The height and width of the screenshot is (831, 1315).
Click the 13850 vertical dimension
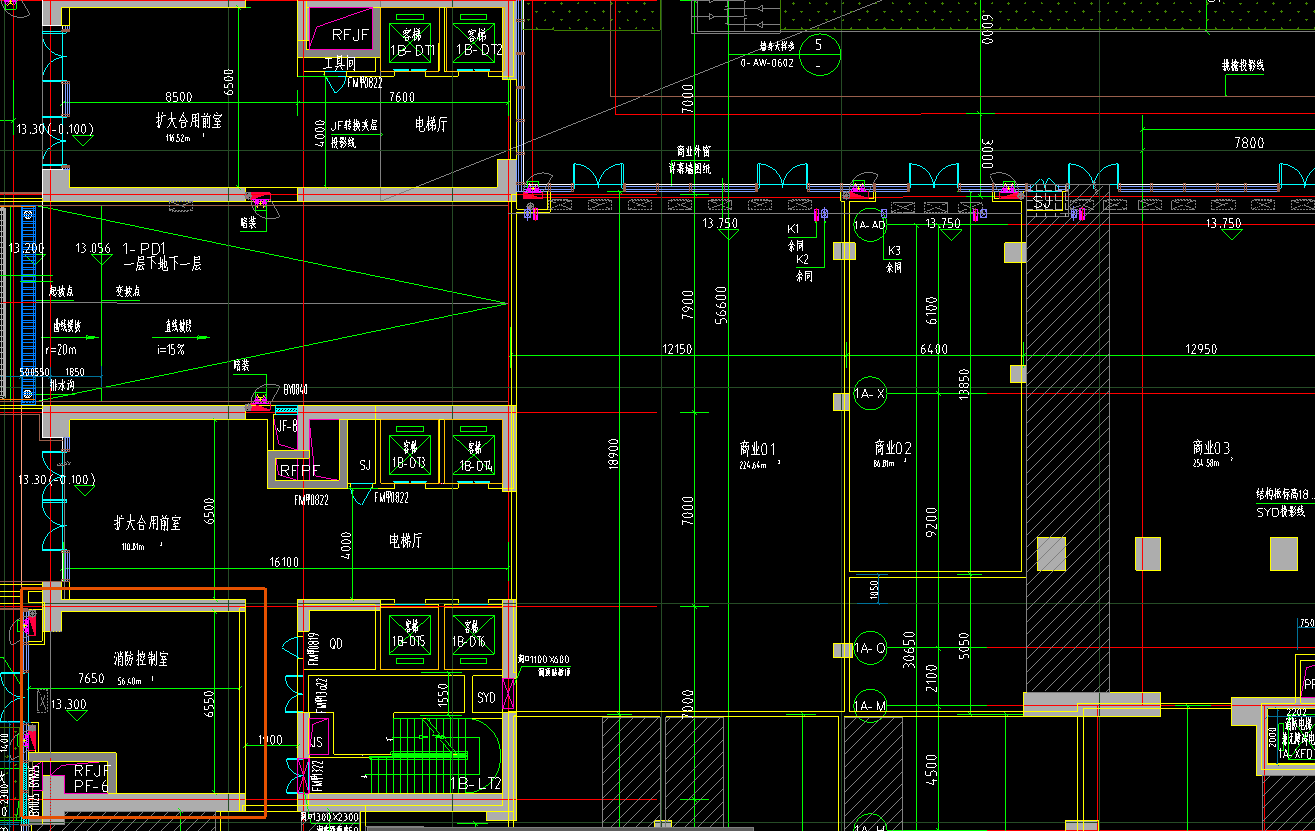[964, 386]
